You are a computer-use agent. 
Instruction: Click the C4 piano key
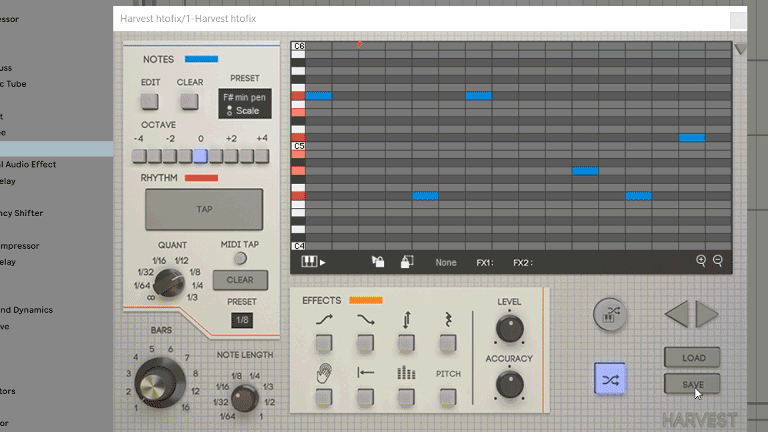(x=298, y=246)
